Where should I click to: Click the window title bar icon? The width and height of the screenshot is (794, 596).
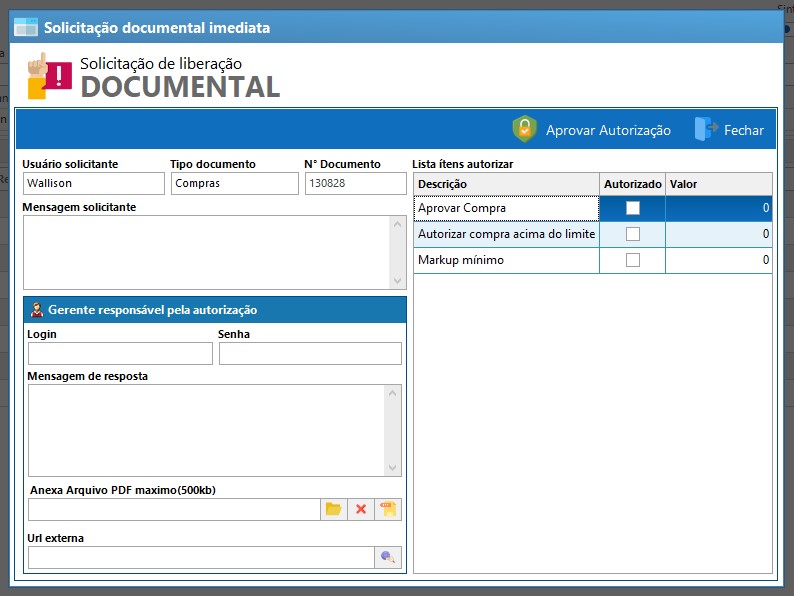tap(25, 27)
